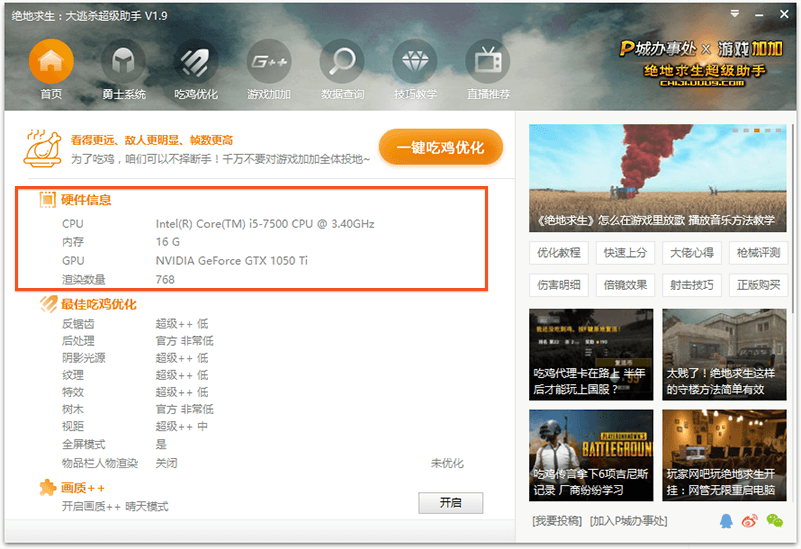Screen dimensions: 801x549
Task: Open 大佬心得 link
Action: tap(692, 252)
